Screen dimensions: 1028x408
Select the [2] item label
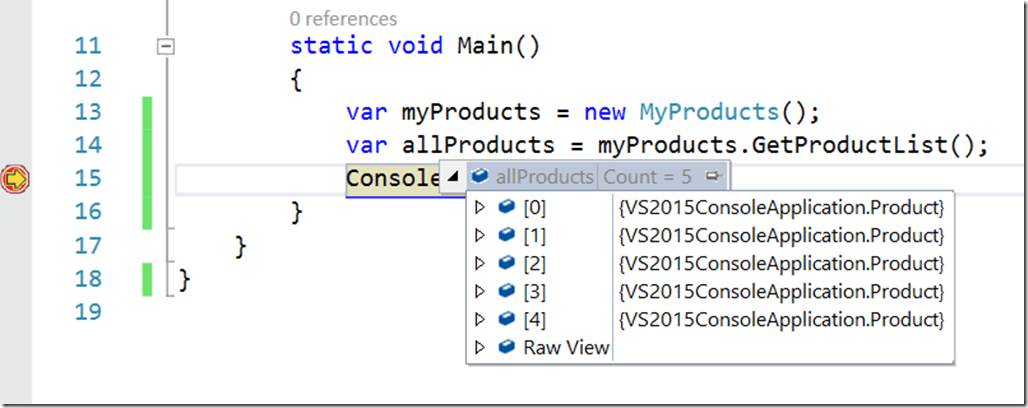pyautogui.click(x=535, y=264)
